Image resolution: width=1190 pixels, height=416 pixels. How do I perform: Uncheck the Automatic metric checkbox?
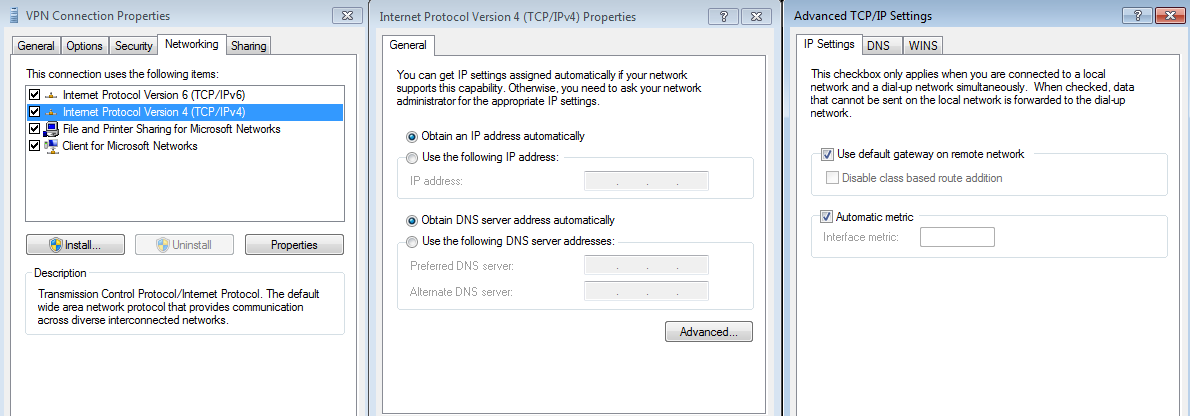[827, 217]
